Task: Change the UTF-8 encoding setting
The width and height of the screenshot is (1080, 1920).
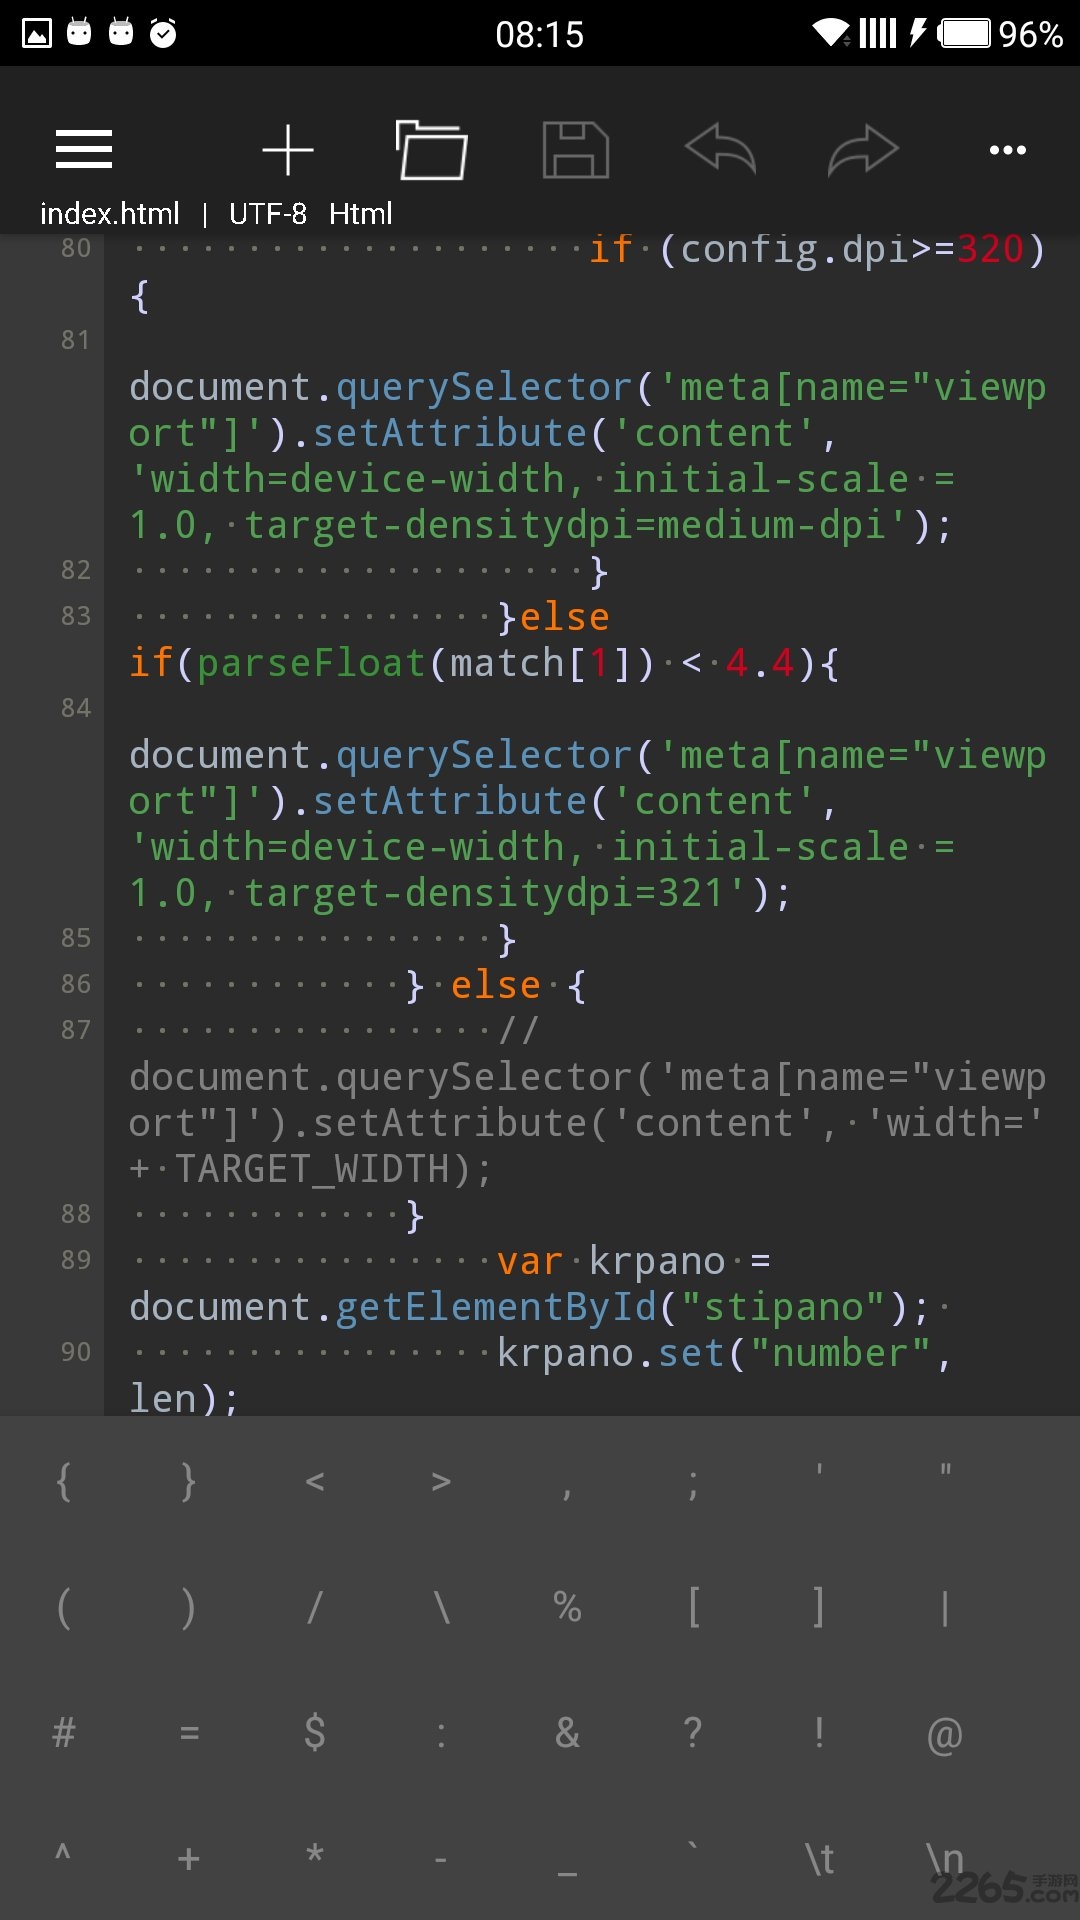Action: [x=267, y=214]
